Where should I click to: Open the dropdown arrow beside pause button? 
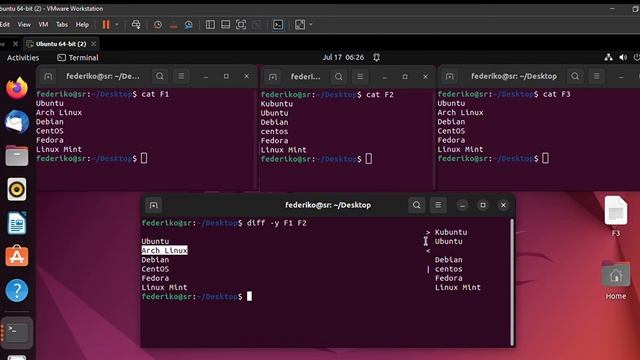coord(117,25)
